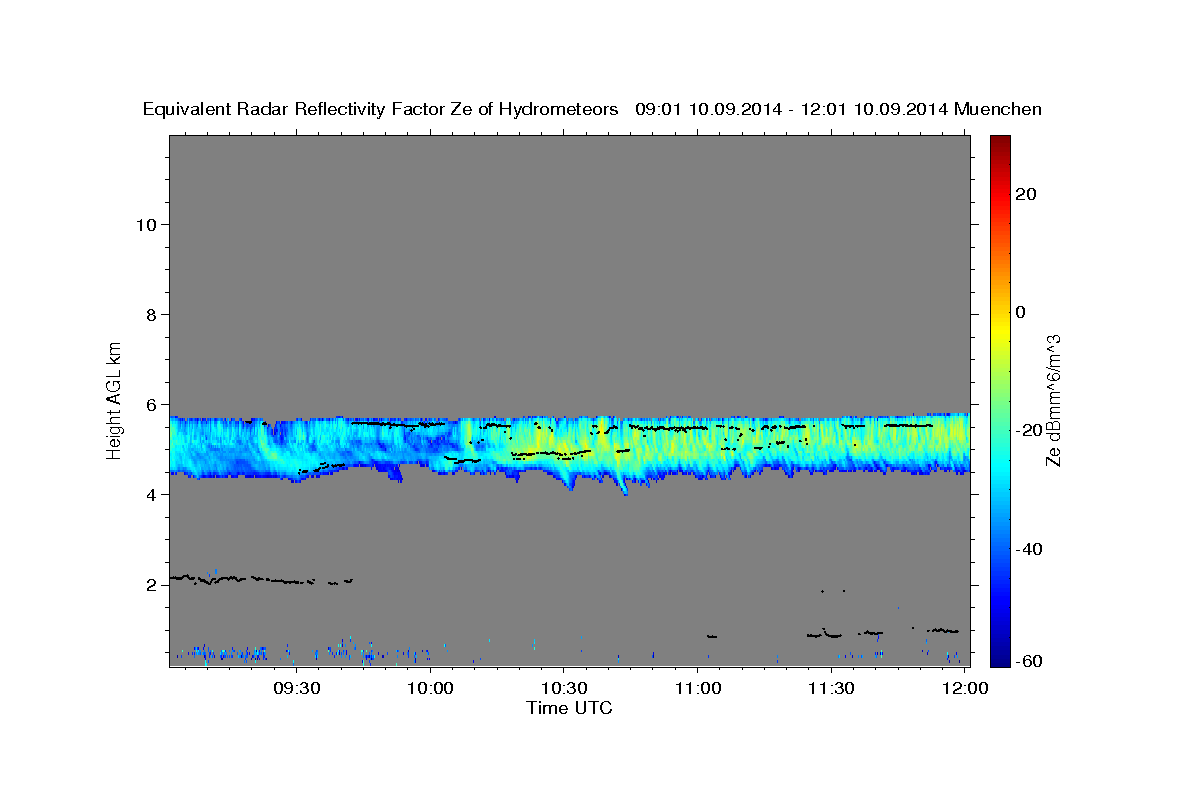
Task: Click the '10:00' time tick label
Action: 431,688
